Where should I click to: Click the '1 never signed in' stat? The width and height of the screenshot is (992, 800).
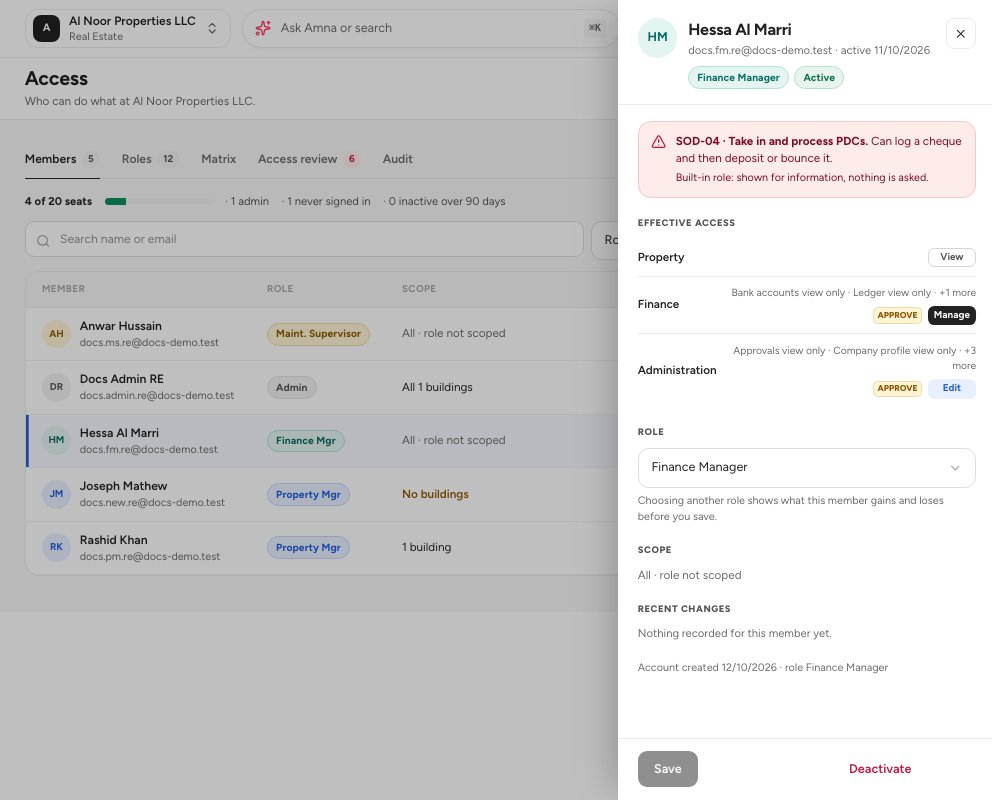[326, 201]
